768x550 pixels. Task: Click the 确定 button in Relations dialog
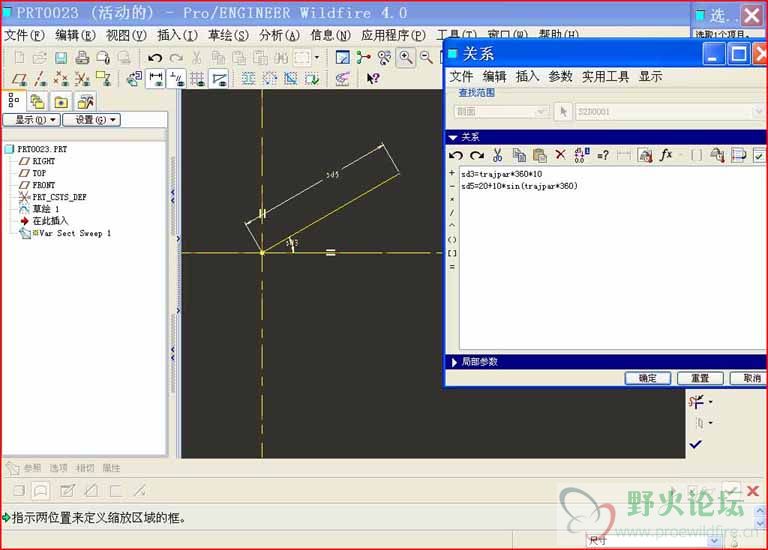(648, 378)
